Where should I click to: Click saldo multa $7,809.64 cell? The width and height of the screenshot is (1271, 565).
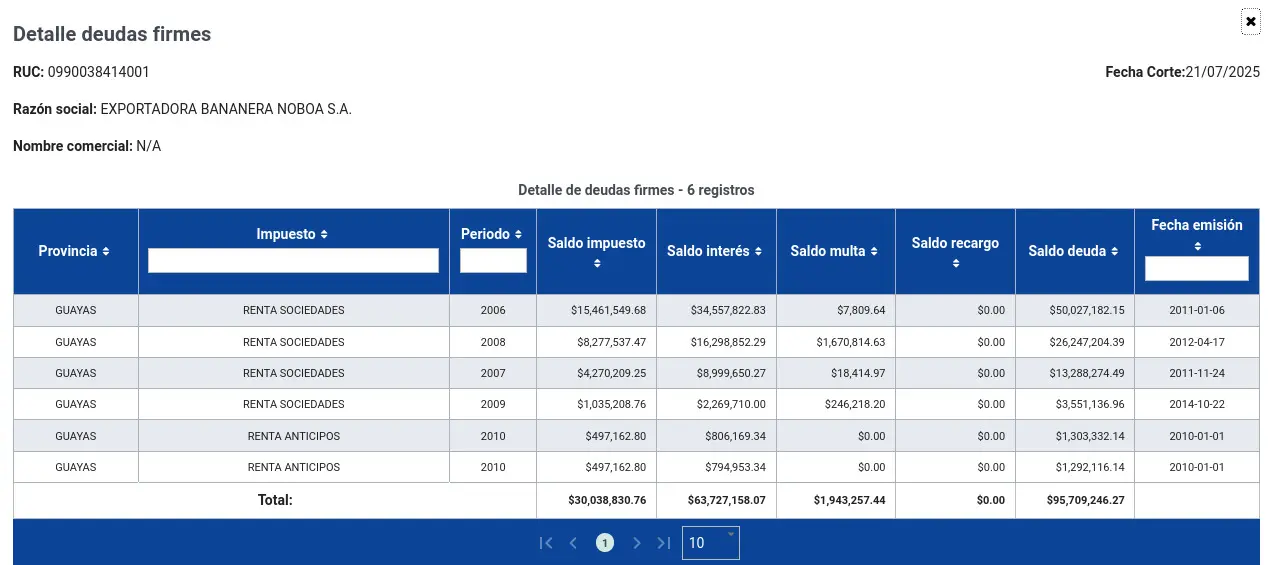[835, 310]
